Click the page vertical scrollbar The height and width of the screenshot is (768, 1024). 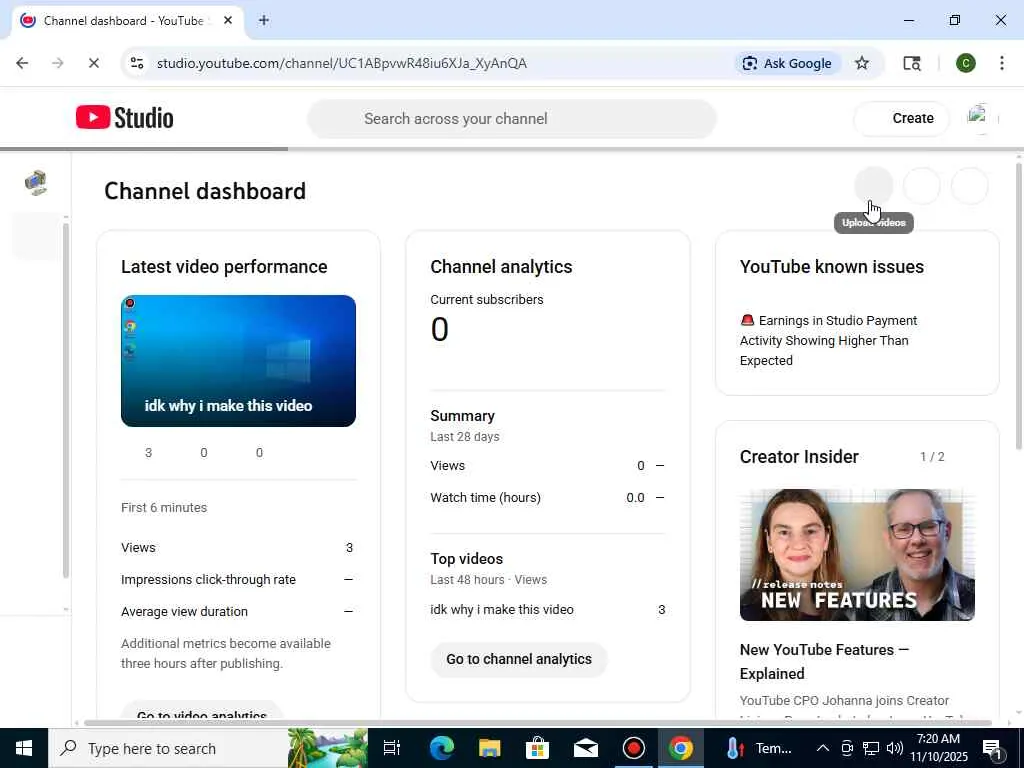coord(1019,307)
